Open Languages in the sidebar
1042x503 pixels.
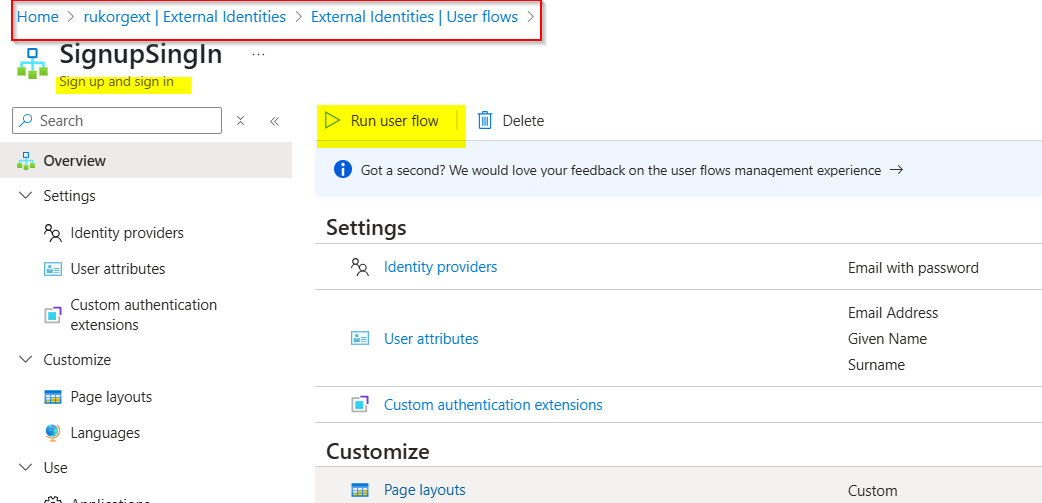click(x=105, y=433)
